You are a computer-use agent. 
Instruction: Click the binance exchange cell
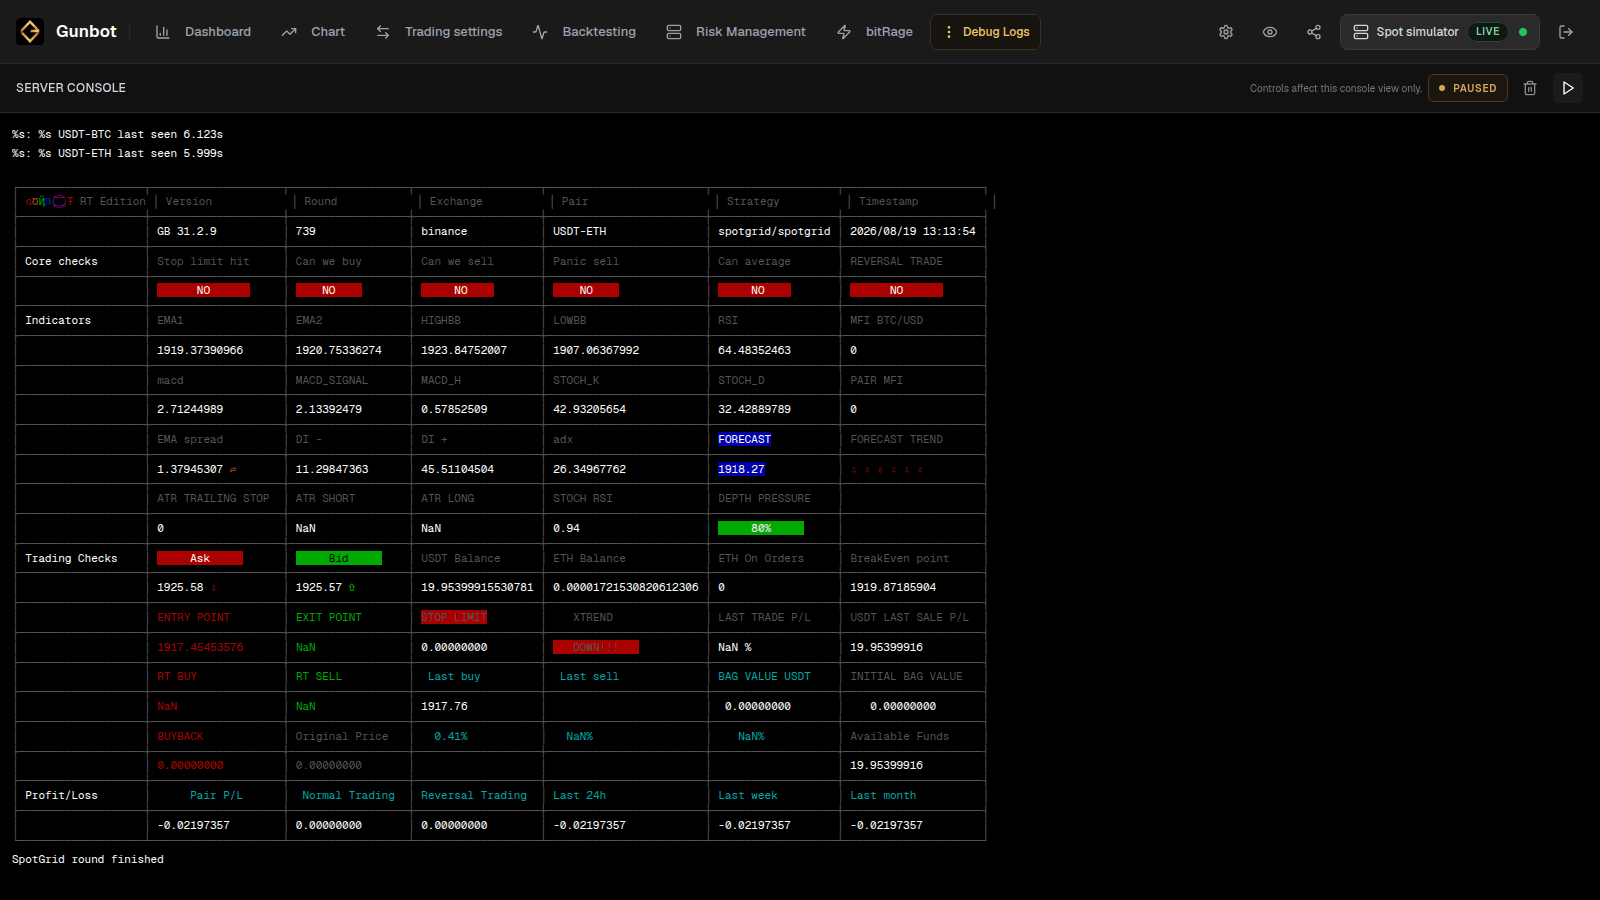[x=444, y=231]
